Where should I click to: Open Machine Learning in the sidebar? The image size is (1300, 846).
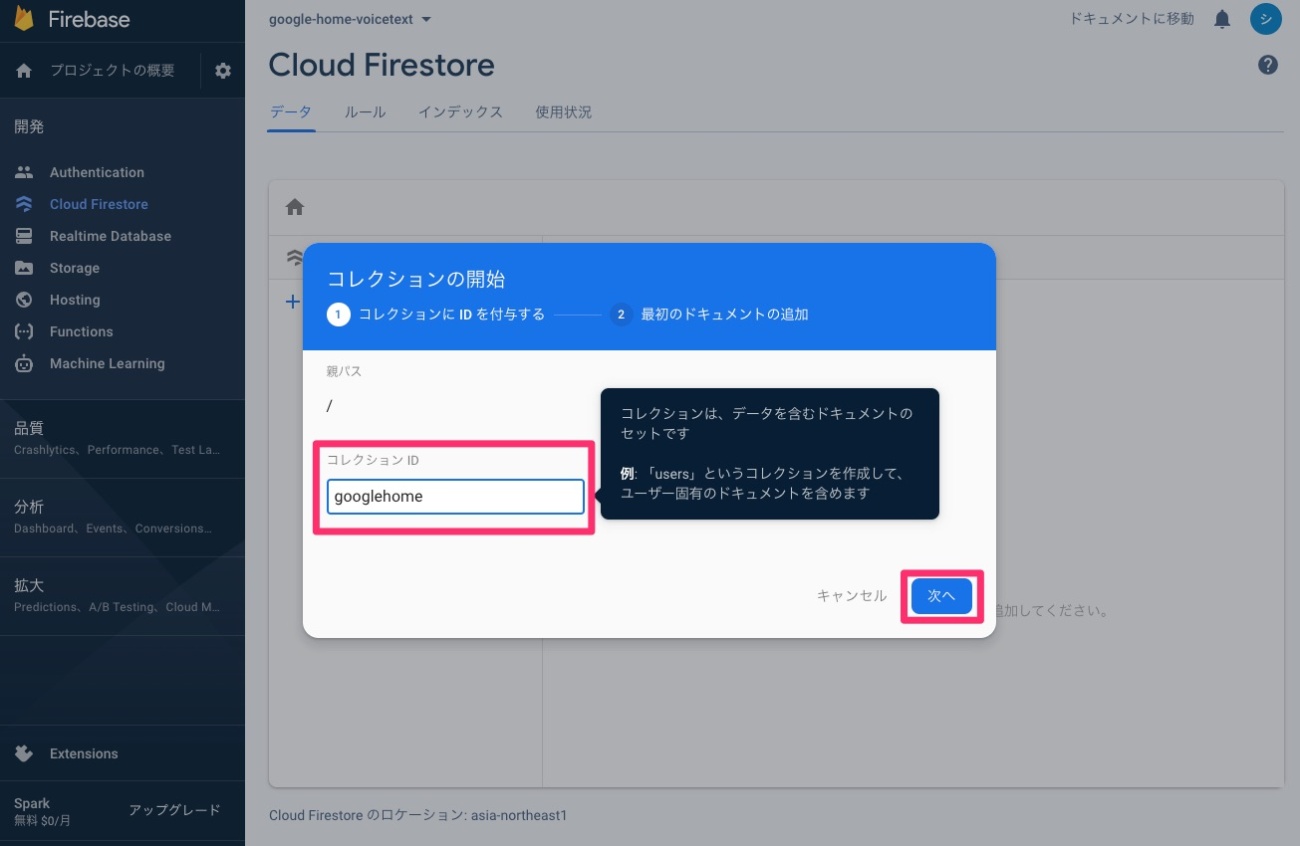pyautogui.click(x=107, y=364)
